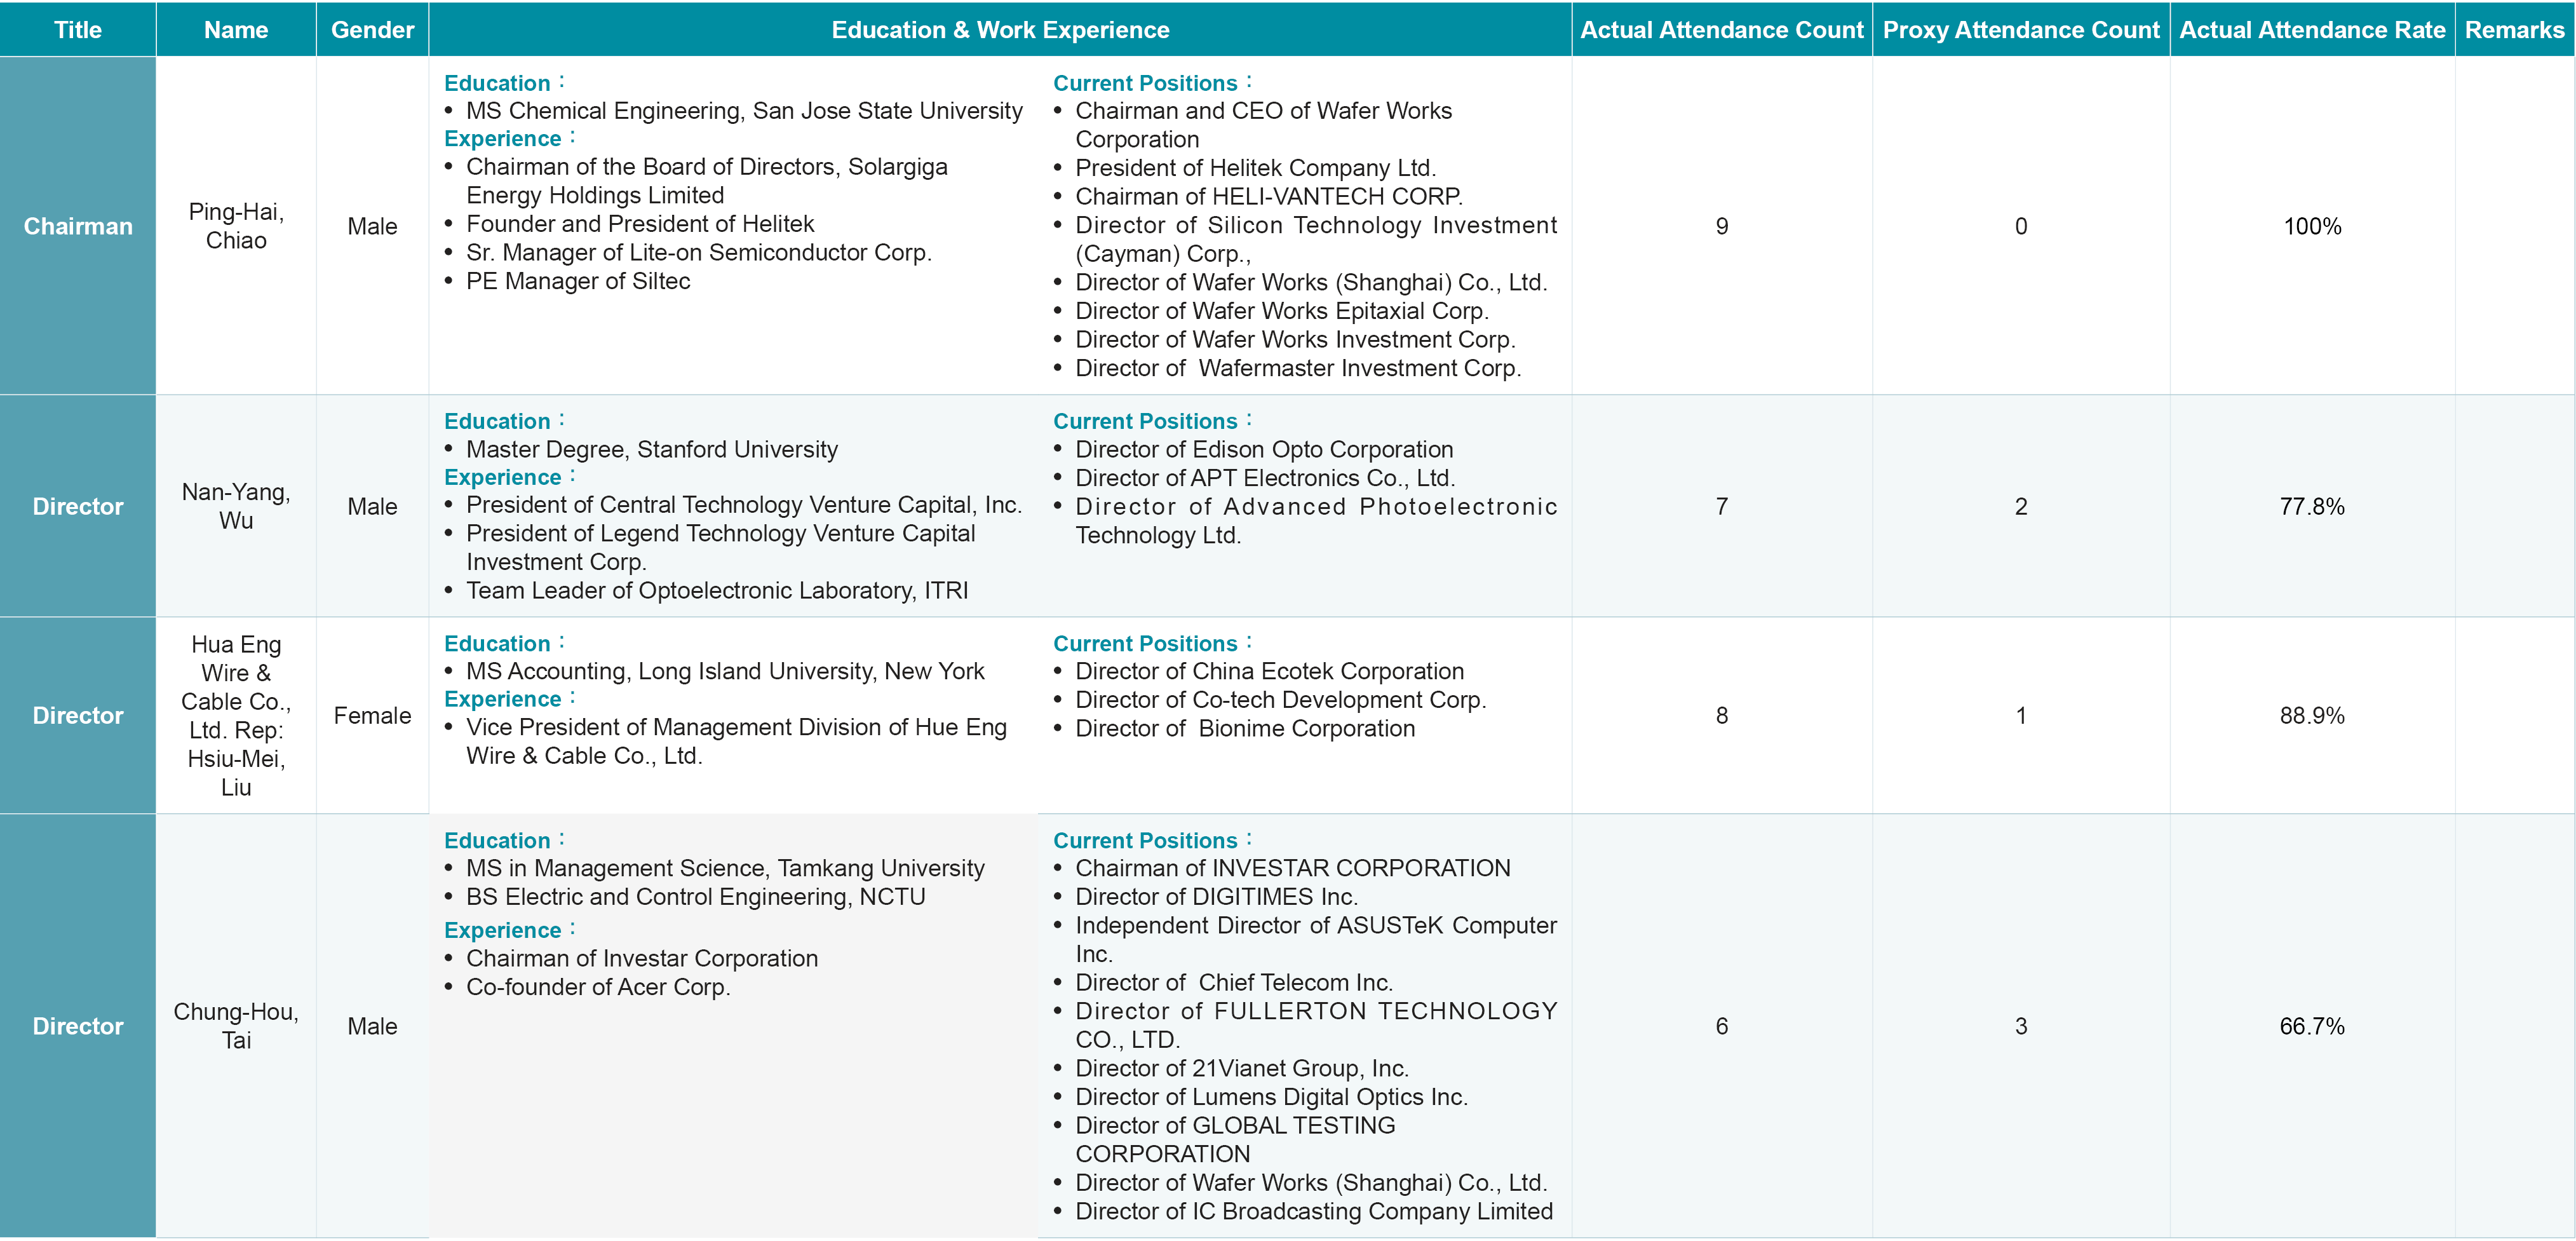The image size is (2576, 1241).
Task: Select the name Chung-Hou, Tai
Action: [x=236, y=1026]
